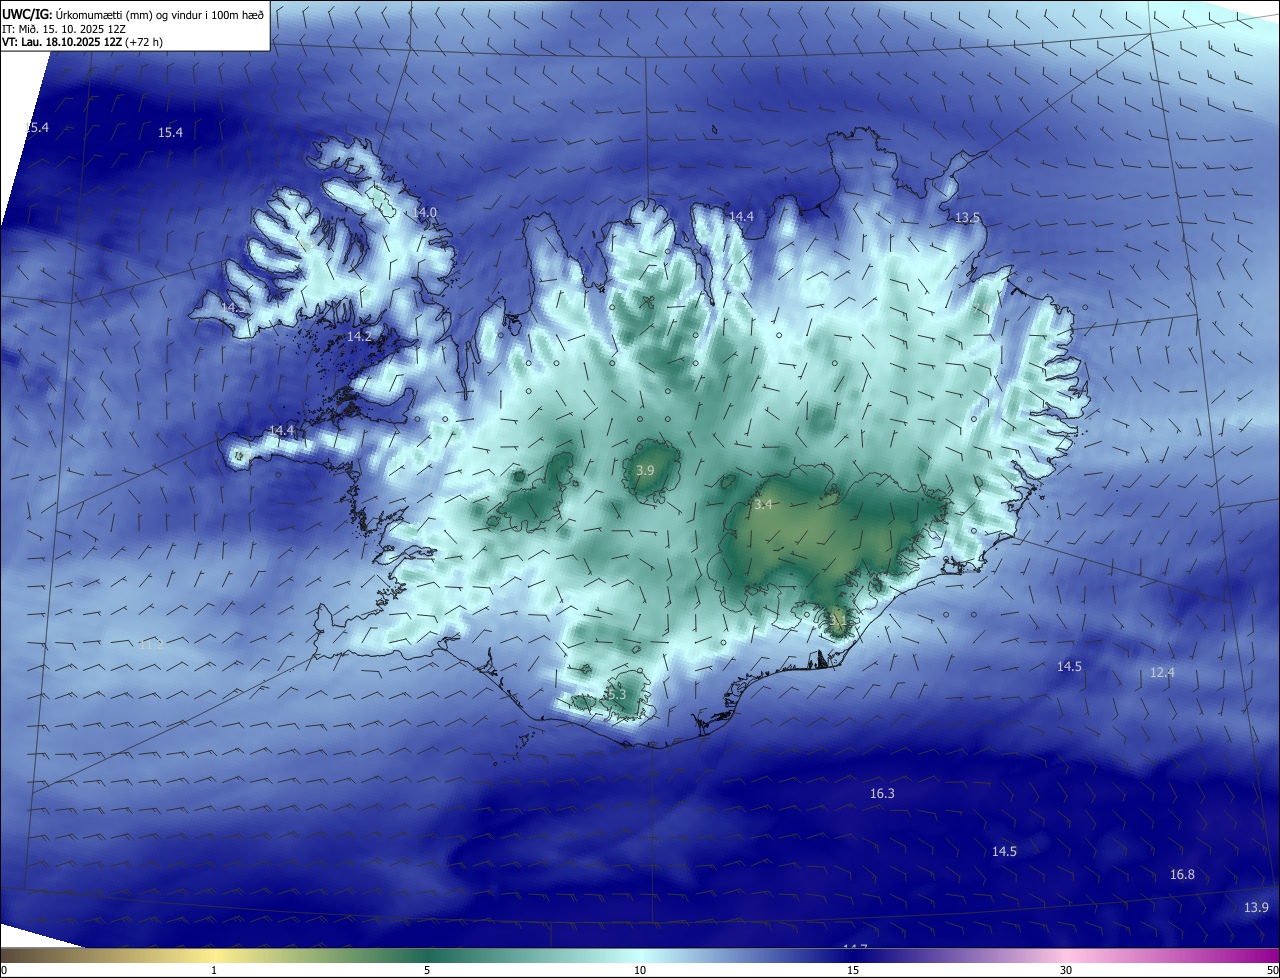This screenshot has height=978, width=1280.
Task: Click the 50 tick on the color scale
Action: 1272,970
